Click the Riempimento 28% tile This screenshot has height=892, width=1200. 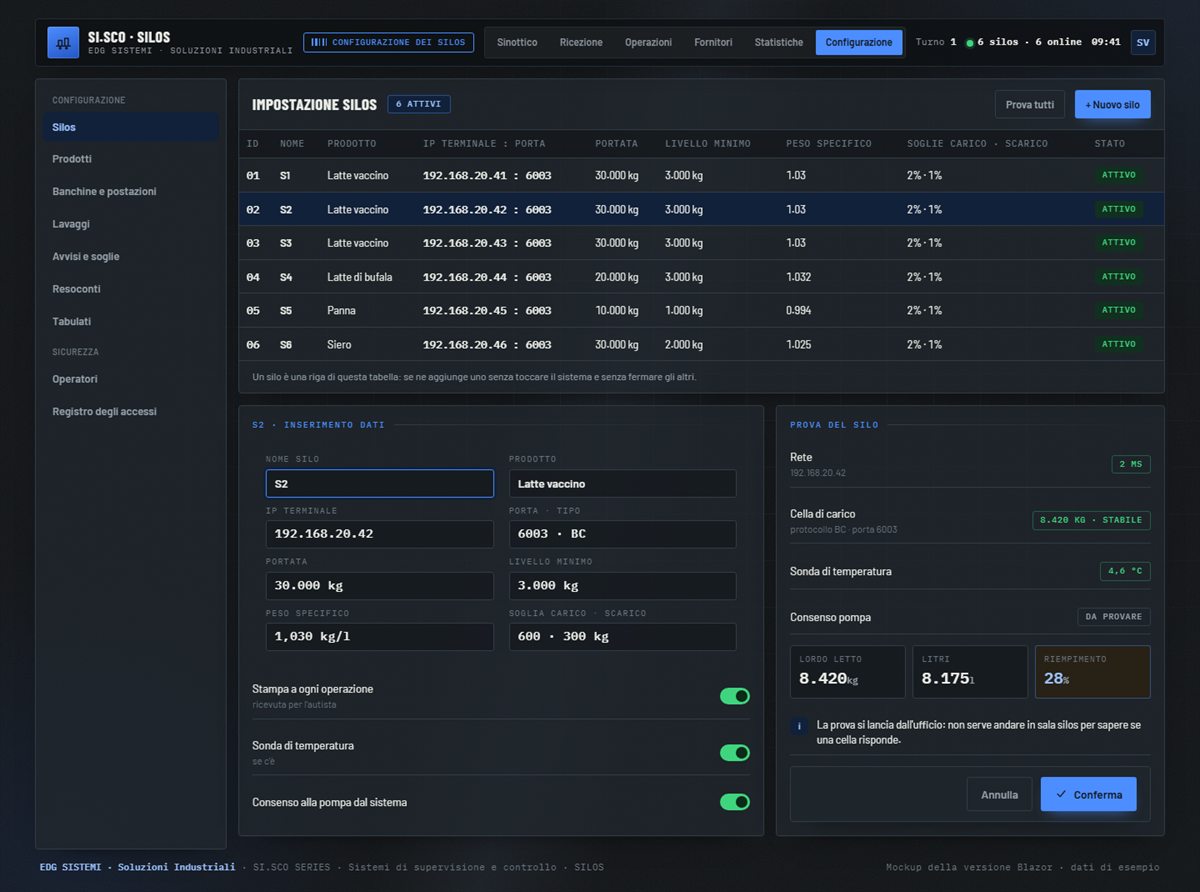(x=1092, y=672)
